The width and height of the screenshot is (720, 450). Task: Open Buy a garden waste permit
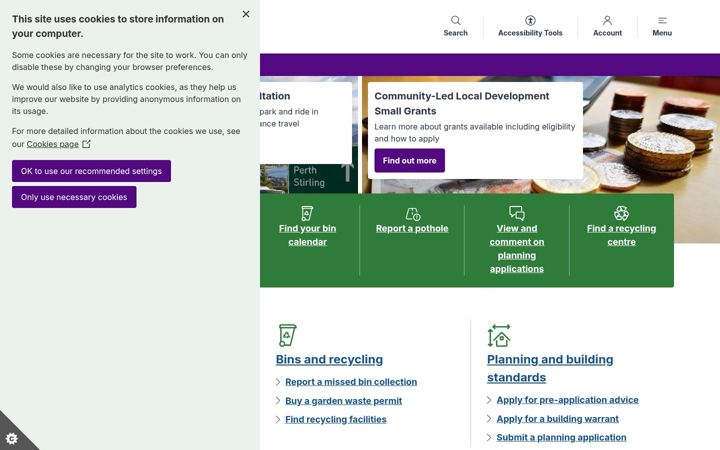(343, 401)
